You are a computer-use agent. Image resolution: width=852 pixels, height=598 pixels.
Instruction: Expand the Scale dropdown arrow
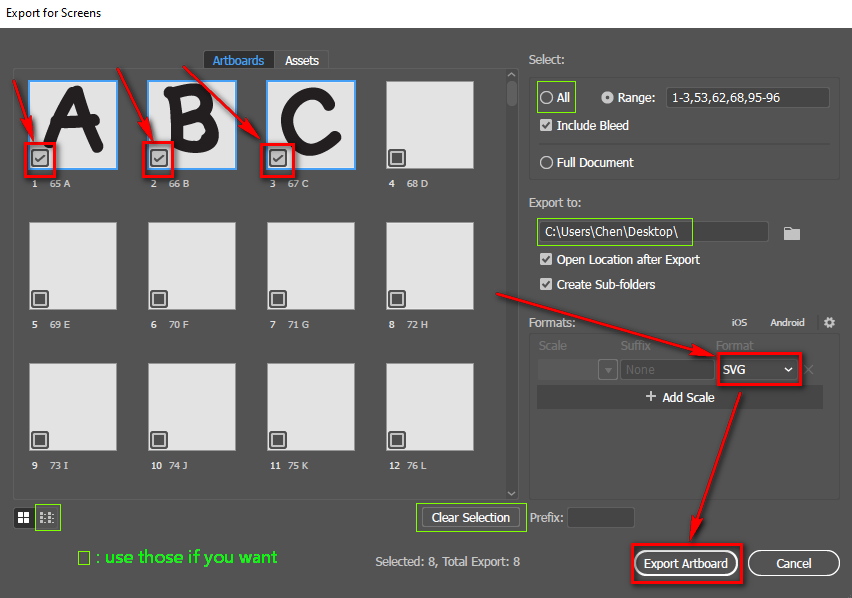tap(607, 370)
